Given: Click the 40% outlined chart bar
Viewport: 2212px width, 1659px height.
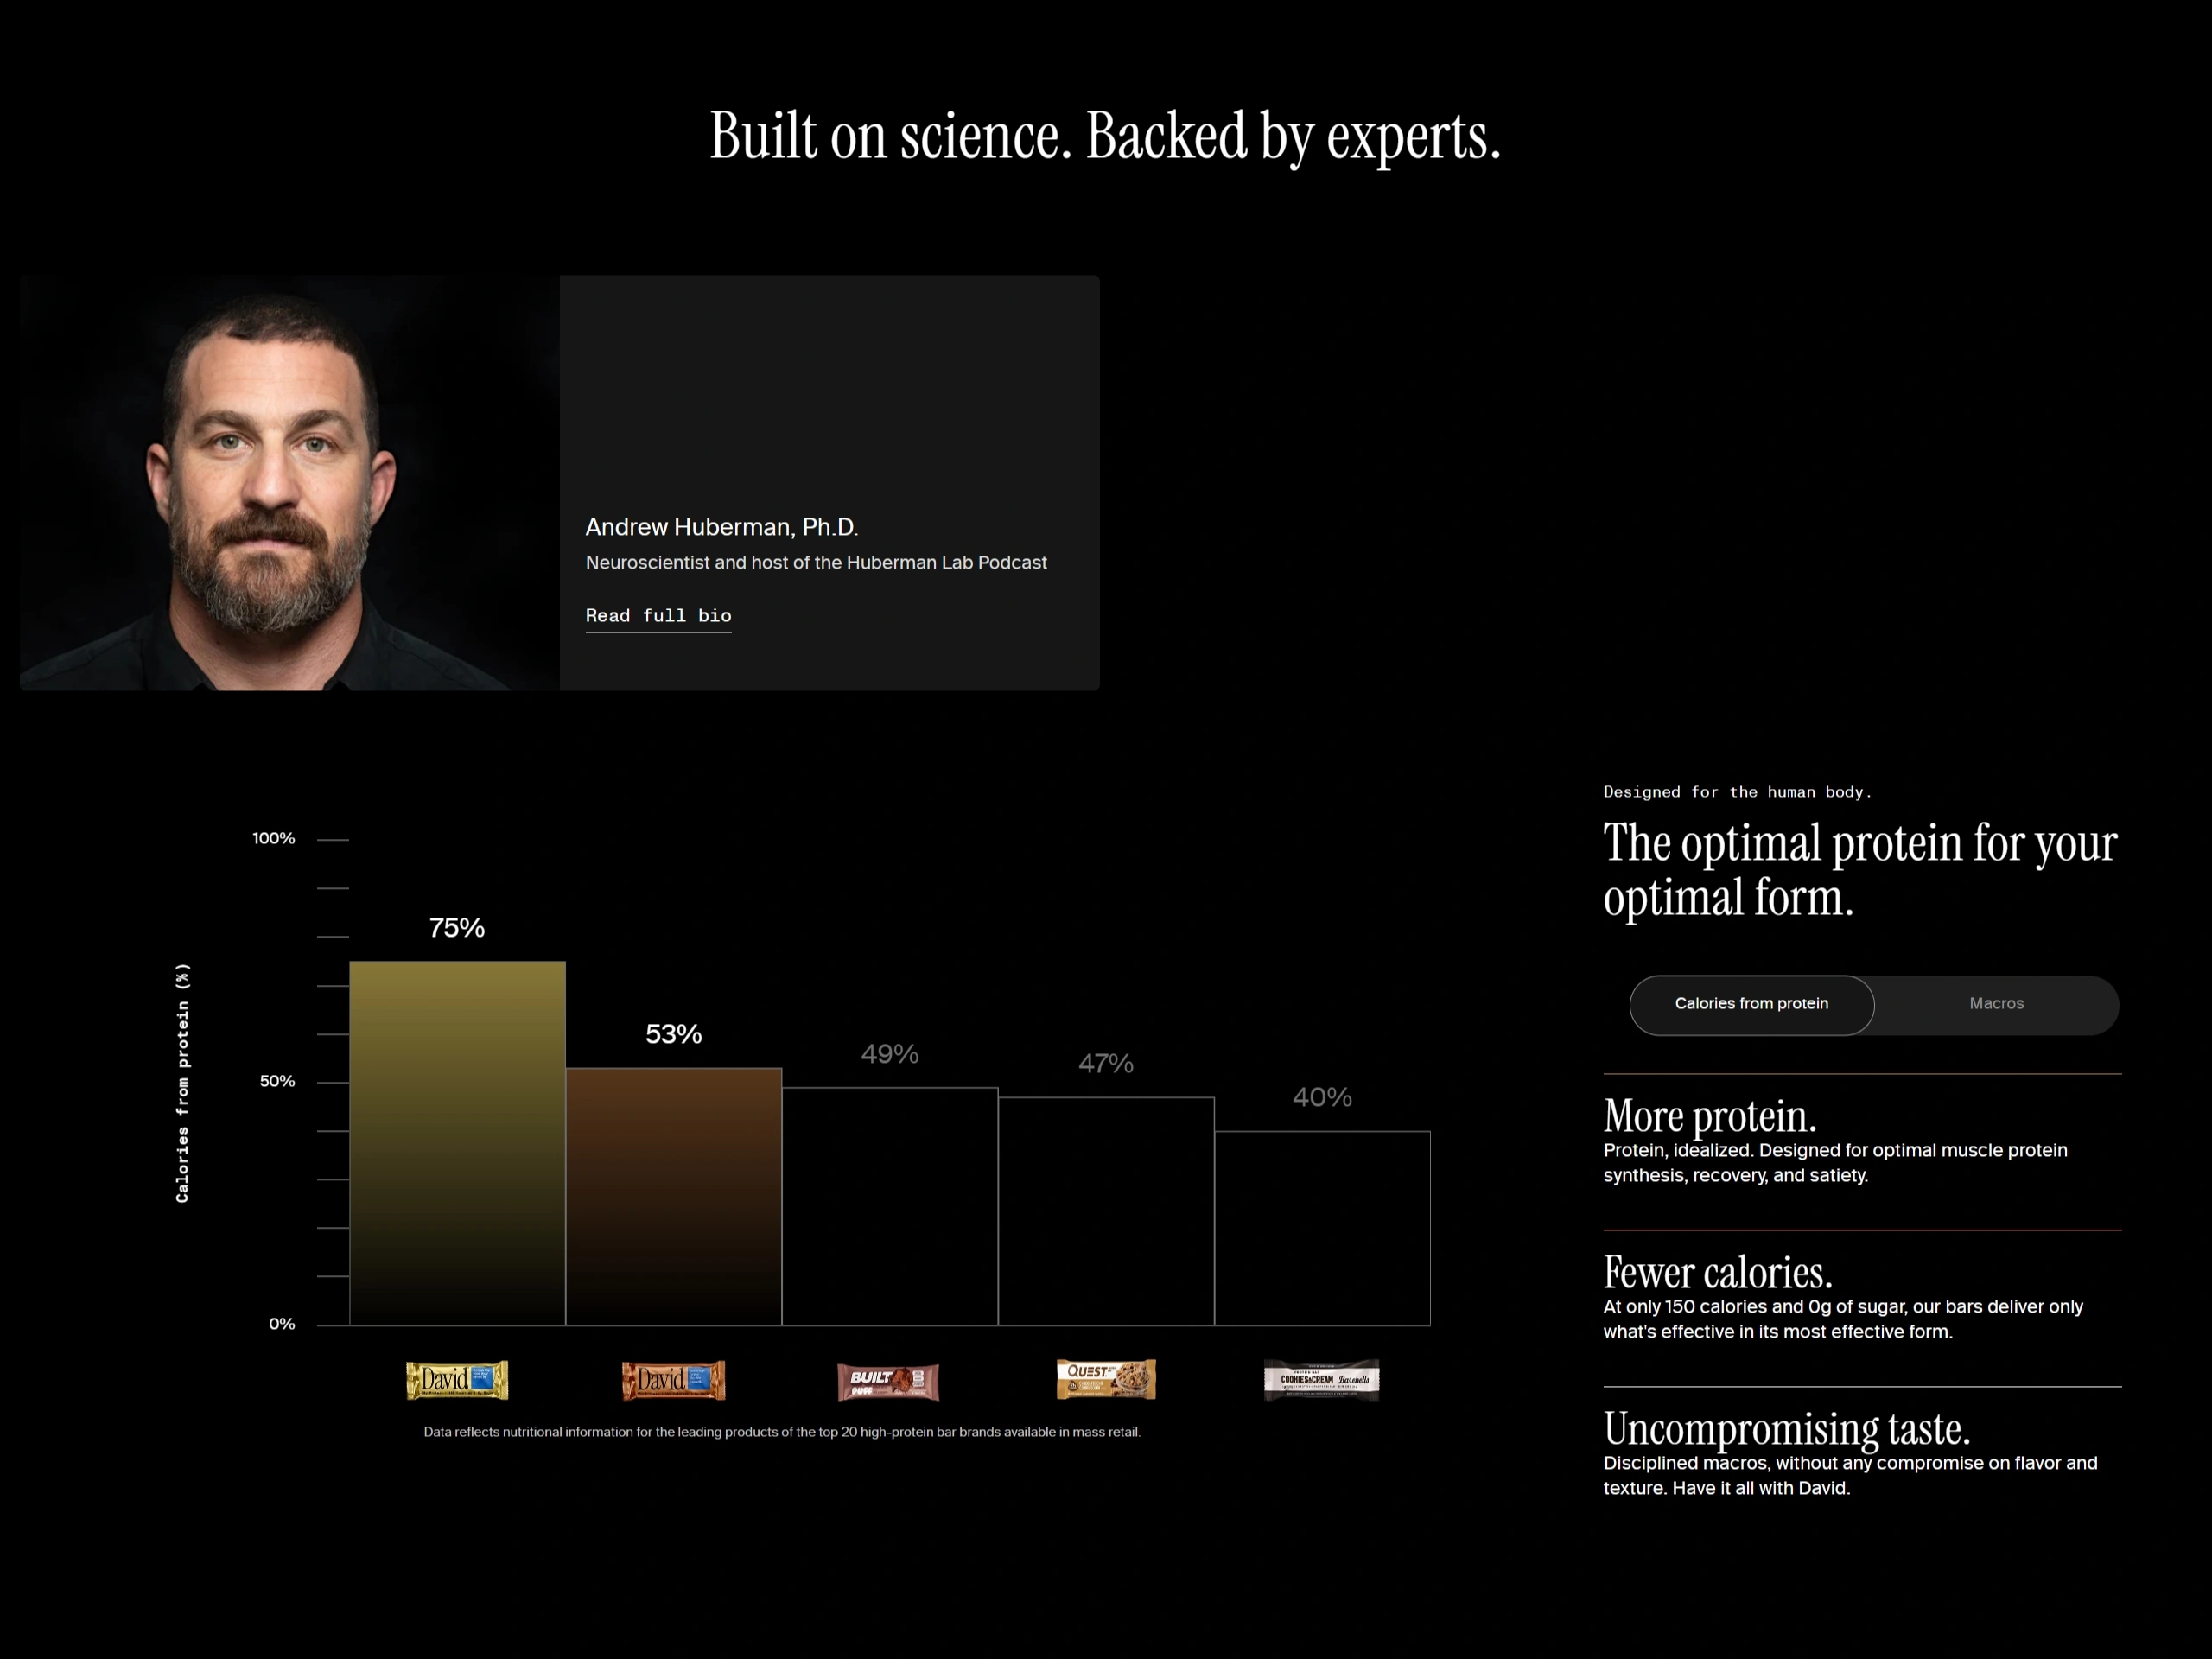Looking at the screenshot, I should [x=1322, y=1228].
